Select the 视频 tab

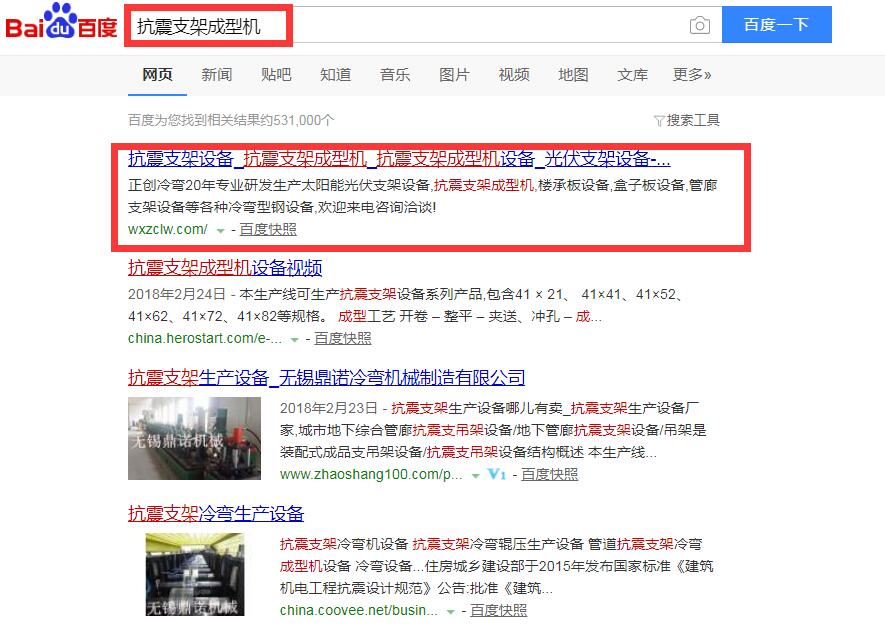514,75
